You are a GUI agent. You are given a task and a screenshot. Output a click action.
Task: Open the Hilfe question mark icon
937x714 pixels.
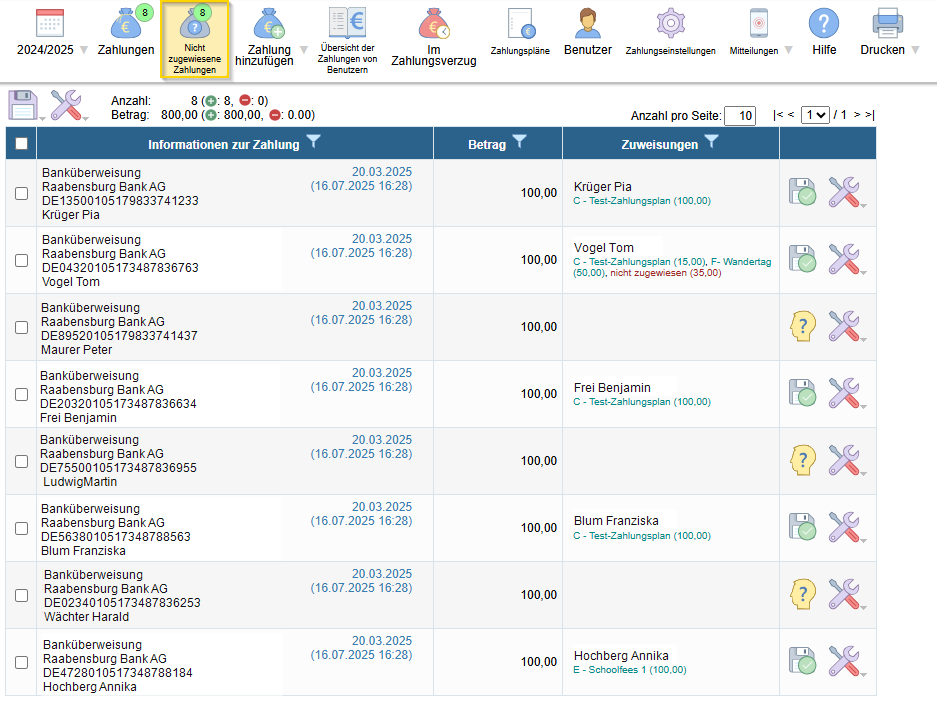pos(824,23)
